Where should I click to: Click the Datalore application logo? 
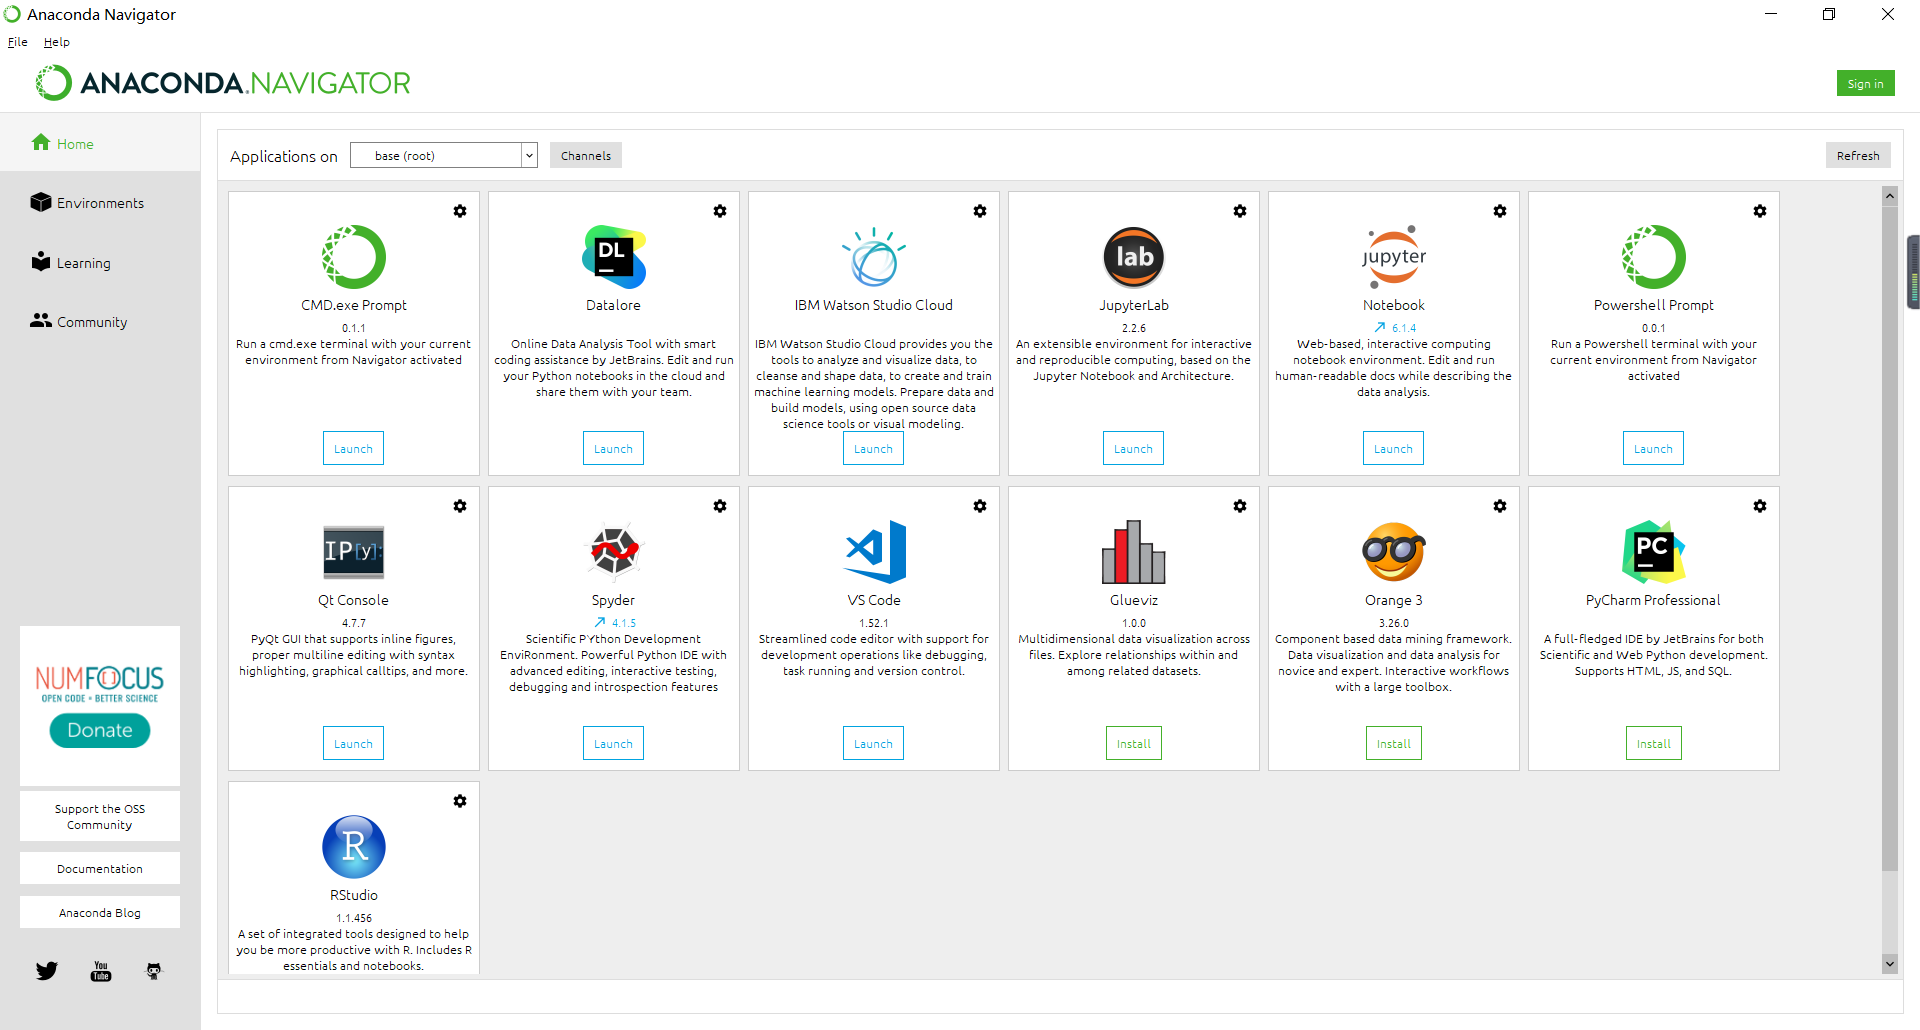point(614,257)
